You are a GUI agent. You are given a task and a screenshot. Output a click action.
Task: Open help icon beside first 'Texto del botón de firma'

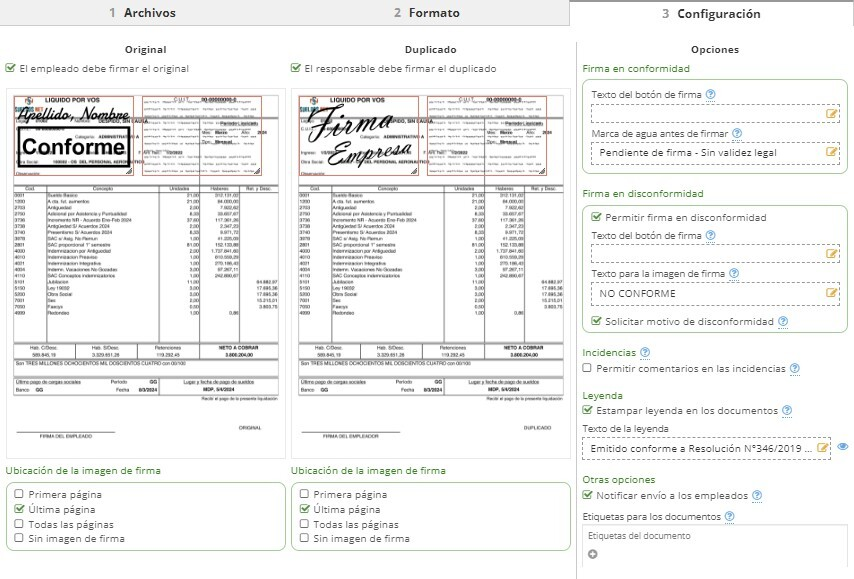[x=710, y=94]
